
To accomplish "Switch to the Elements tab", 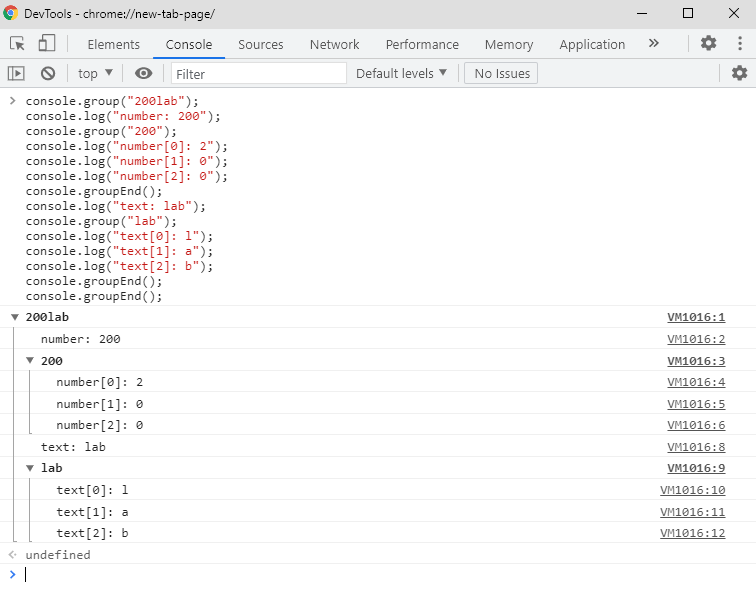I will (113, 44).
